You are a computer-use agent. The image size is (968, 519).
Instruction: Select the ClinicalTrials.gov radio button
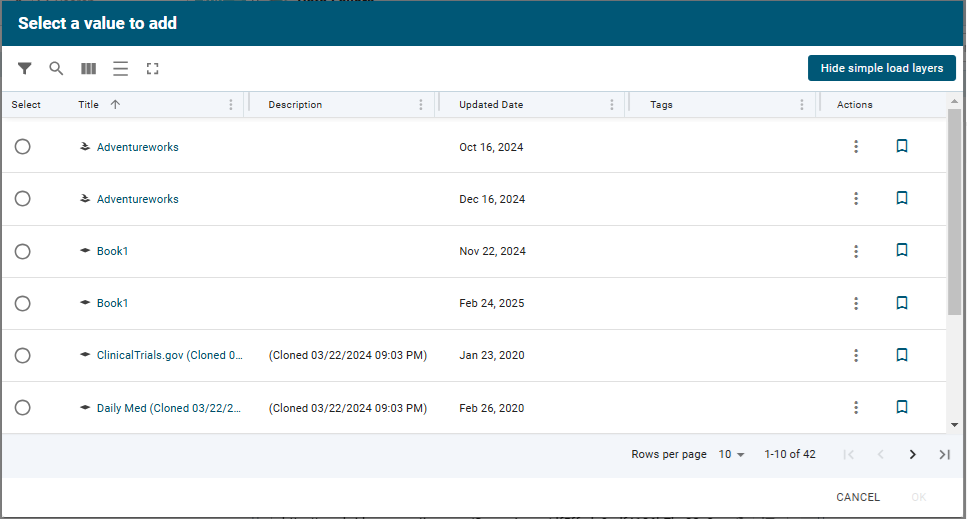(x=23, y=355)
